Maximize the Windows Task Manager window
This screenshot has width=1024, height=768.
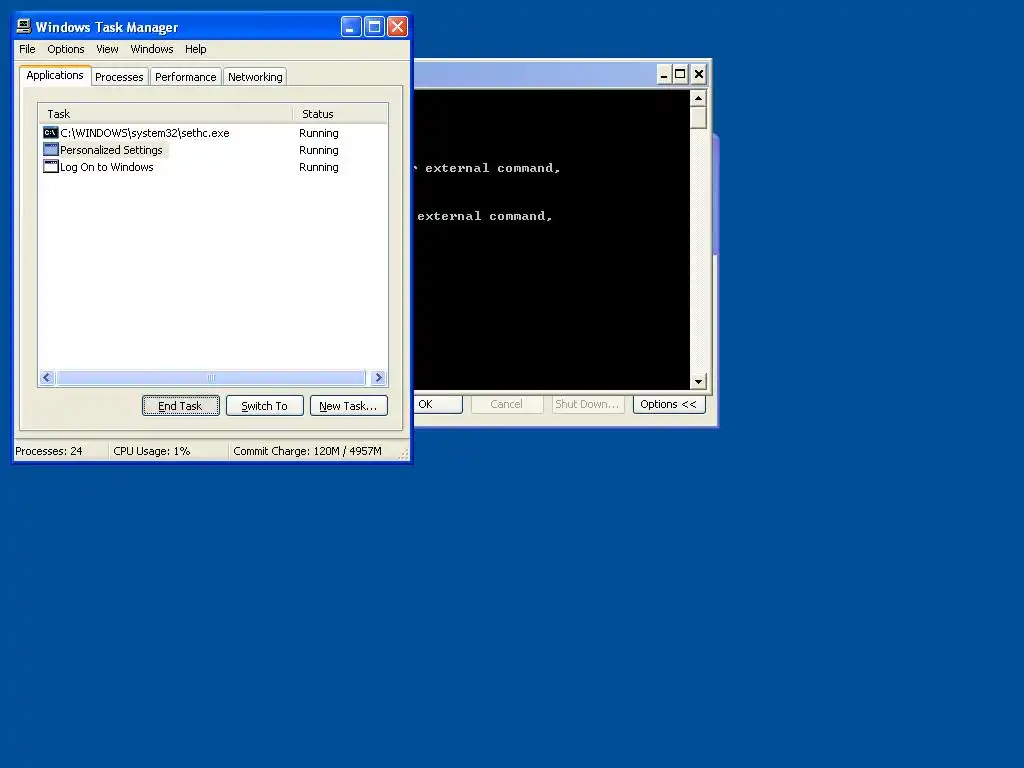(x=374, y=26)
